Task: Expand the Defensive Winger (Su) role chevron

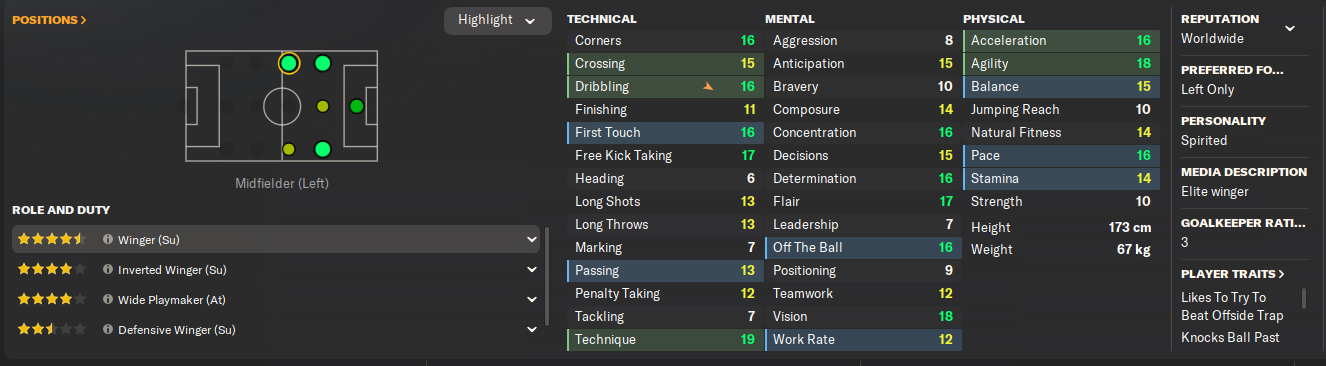Action: (531, 329)
